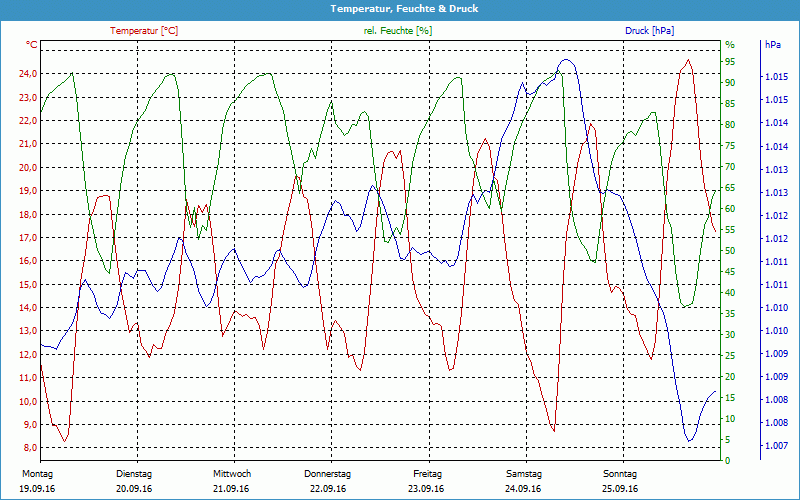Click the "20" humidity axis value
Viewport: 800px width, 500px height.
[730, 377]
